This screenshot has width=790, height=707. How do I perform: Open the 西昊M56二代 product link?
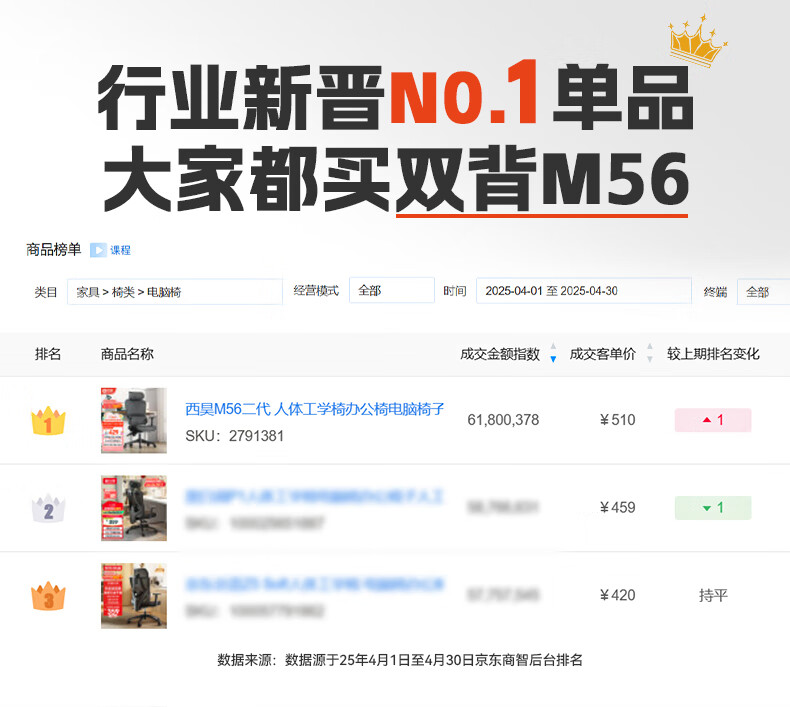tap(315, 409)
